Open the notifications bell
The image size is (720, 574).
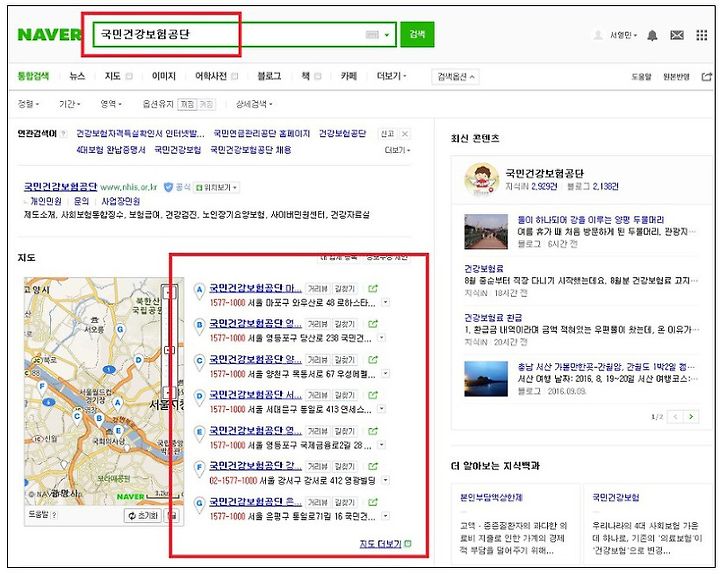[x=652, y=35]
